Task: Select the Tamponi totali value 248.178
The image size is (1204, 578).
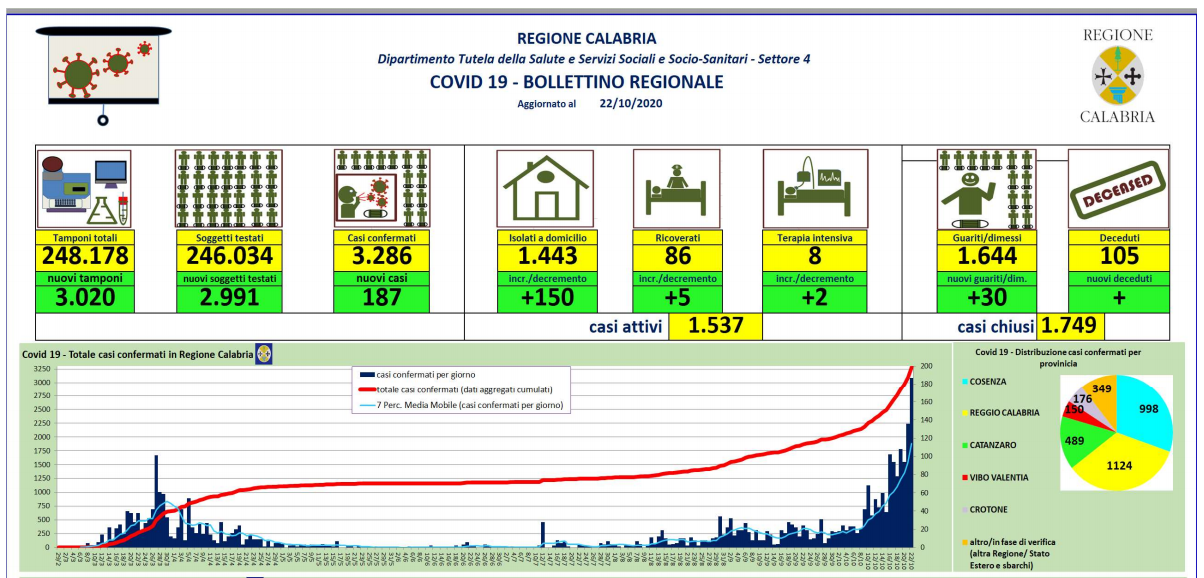Action: [x=83, y=257]
